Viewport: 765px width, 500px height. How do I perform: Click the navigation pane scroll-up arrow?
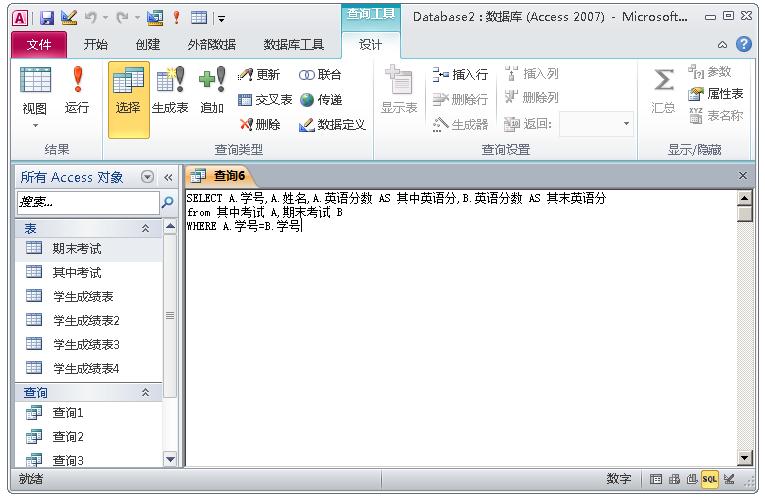pos(170,226)
